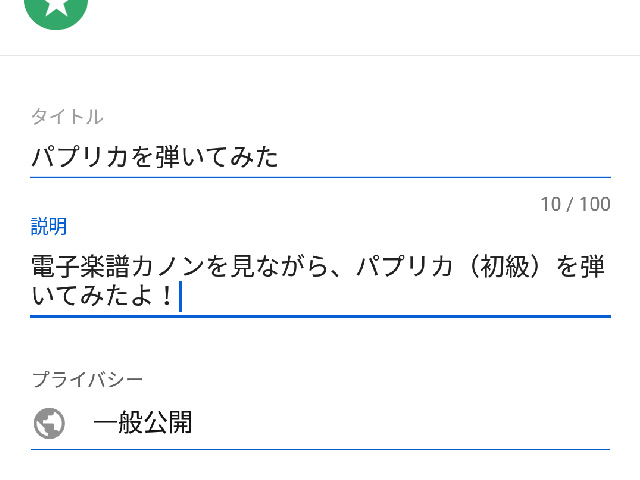Image resolution: width=640 pixels, height=480 pixels.
Task: Click empty space right of 一般公開 row
Action: pyautogui.click(x=400, y=422)
